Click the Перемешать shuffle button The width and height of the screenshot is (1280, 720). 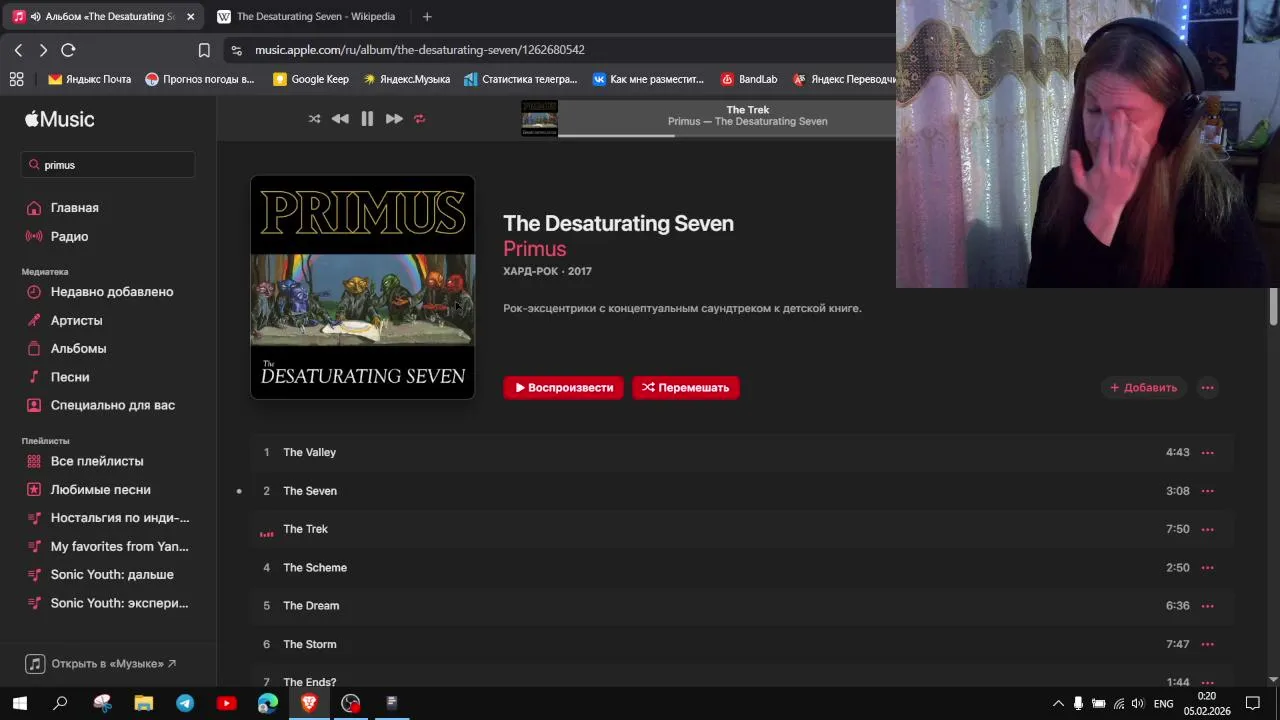click(x=686, y=388)
